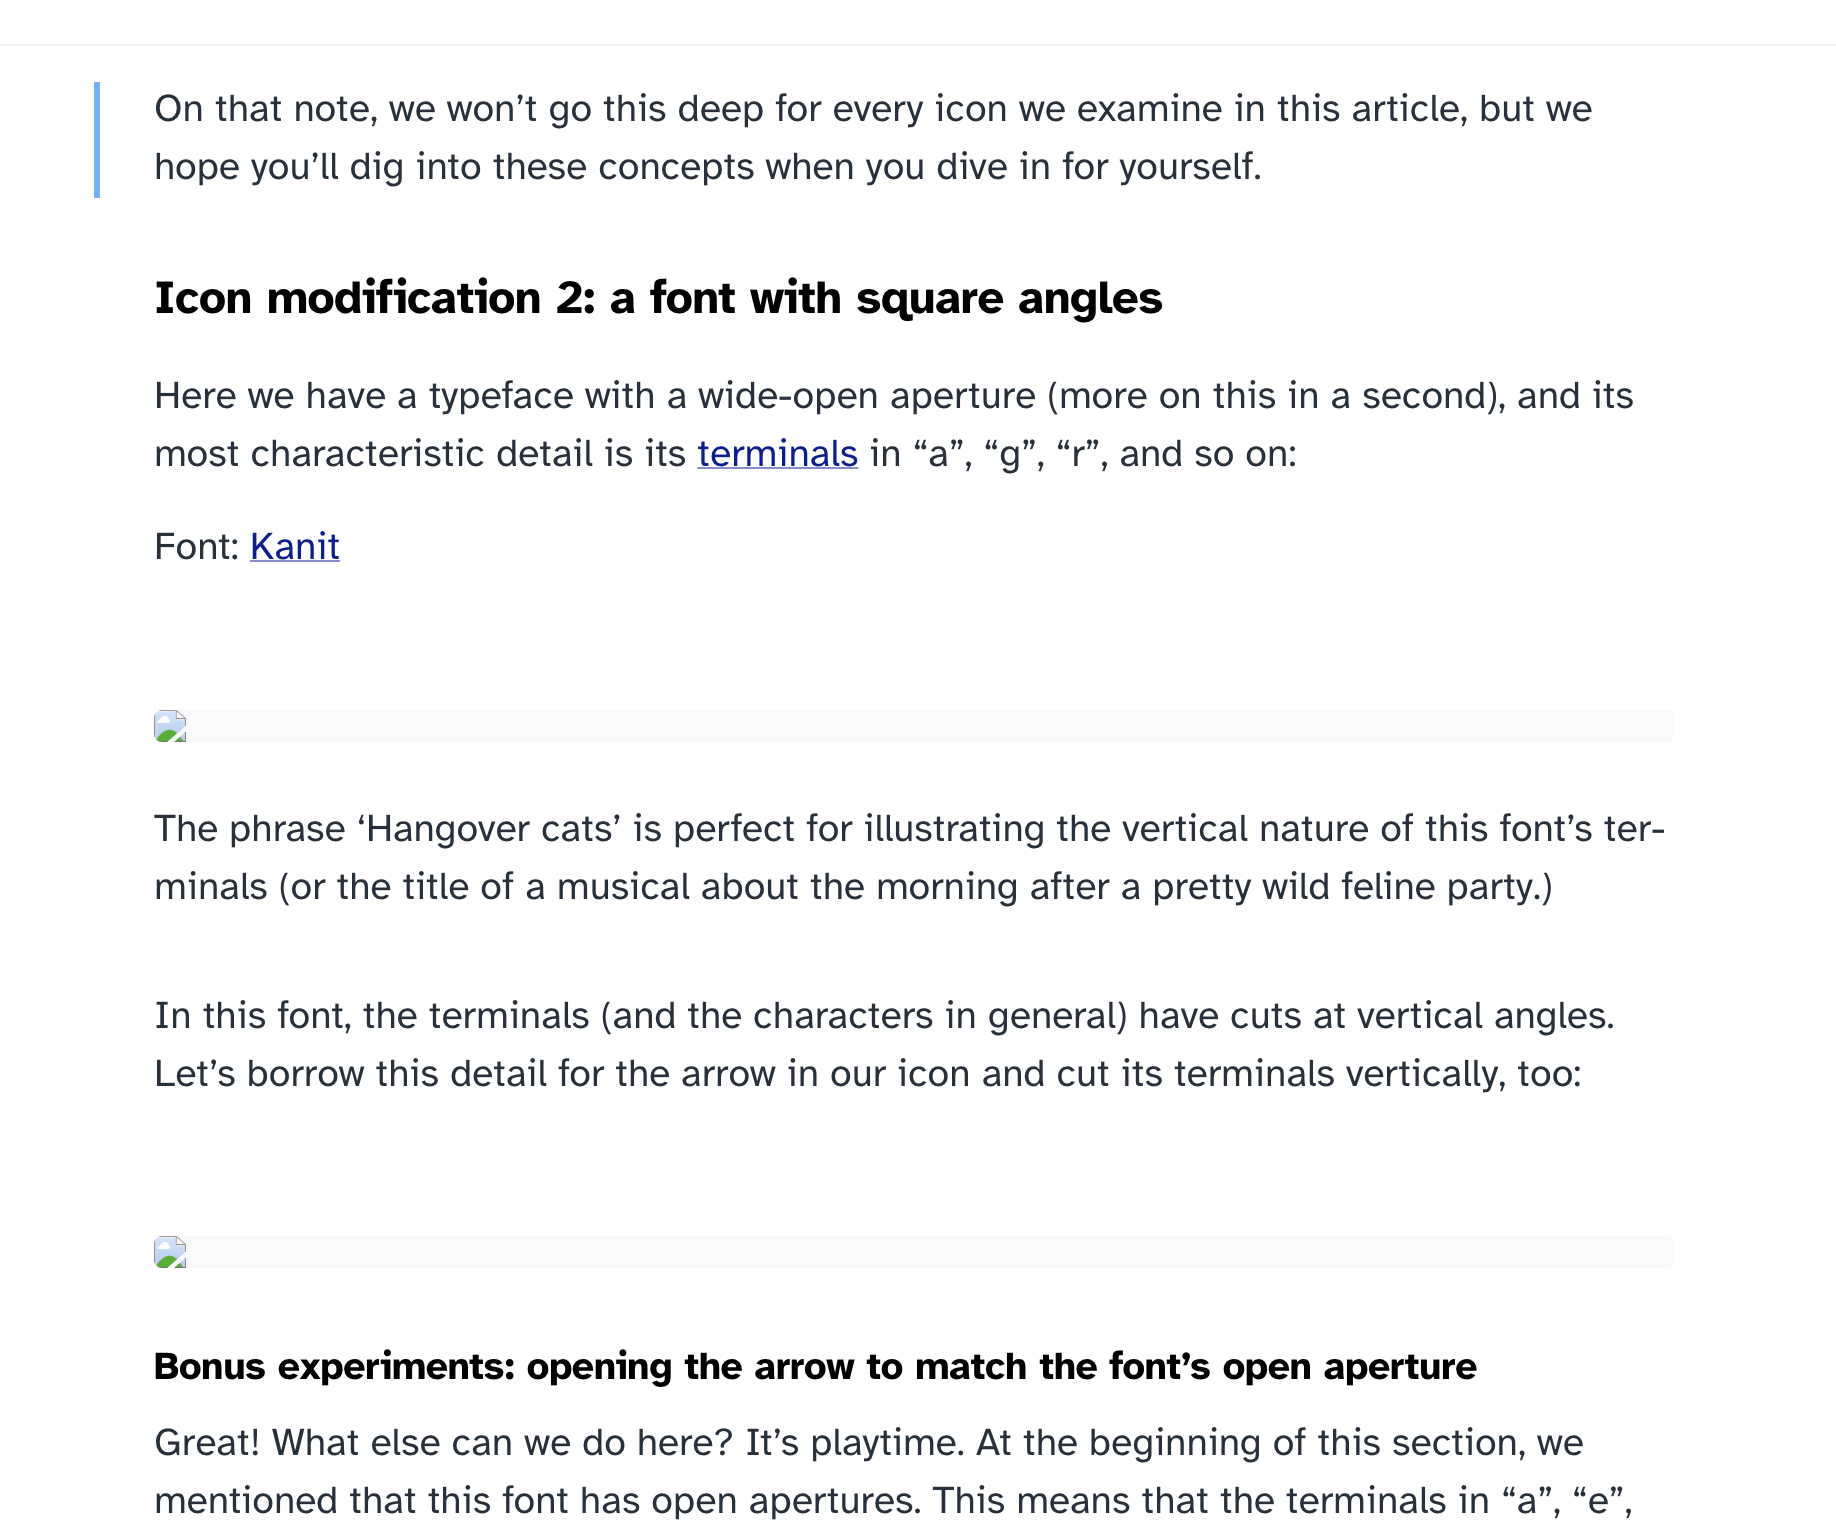
Task: Click broken image icon below Kanit line
Action: tap(170, 726)
